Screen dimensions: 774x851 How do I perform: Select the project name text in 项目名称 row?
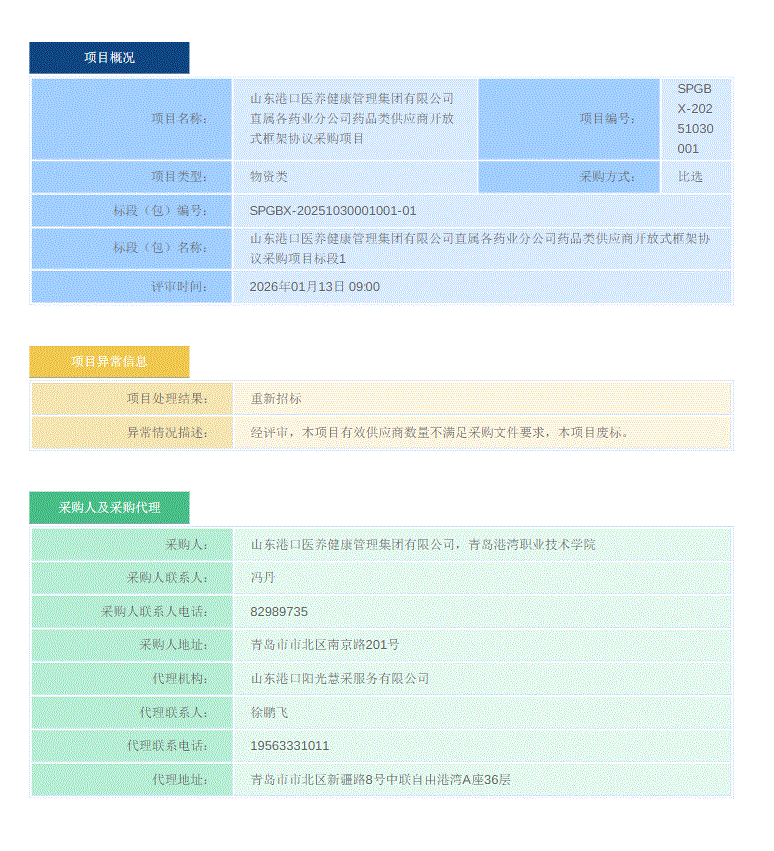click(352, 119)
